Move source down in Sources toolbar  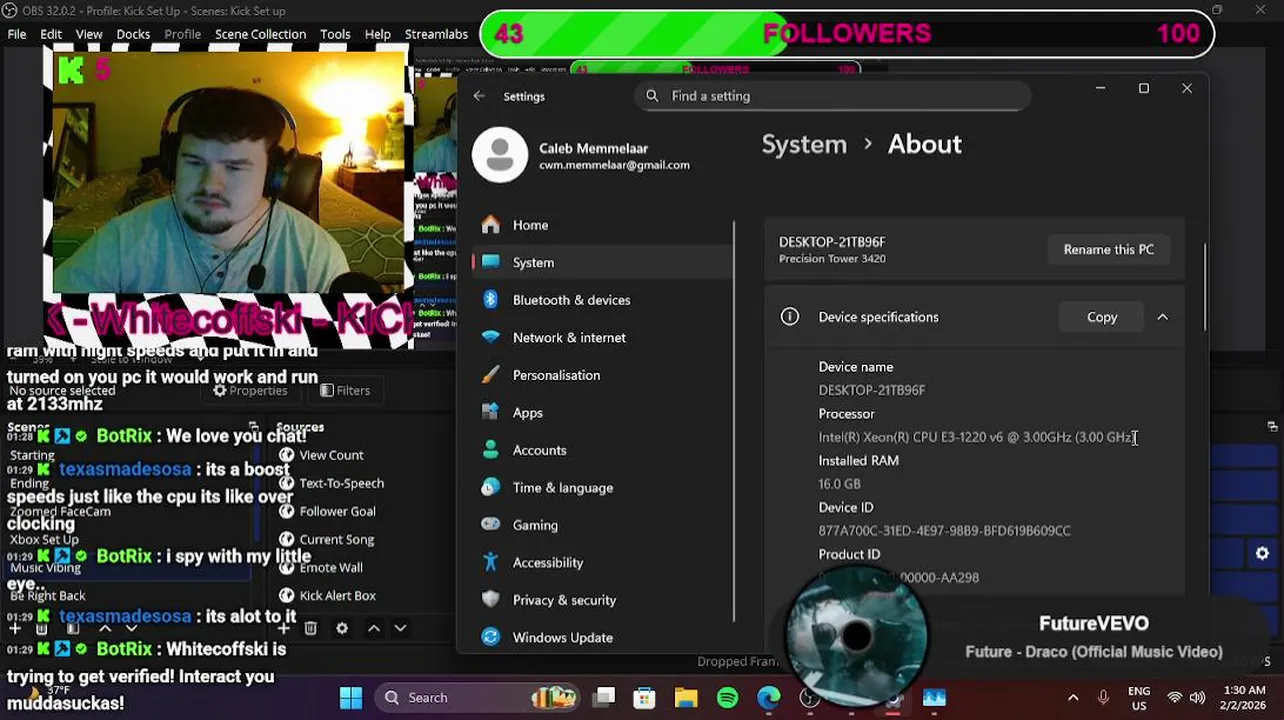pos(400,628)
